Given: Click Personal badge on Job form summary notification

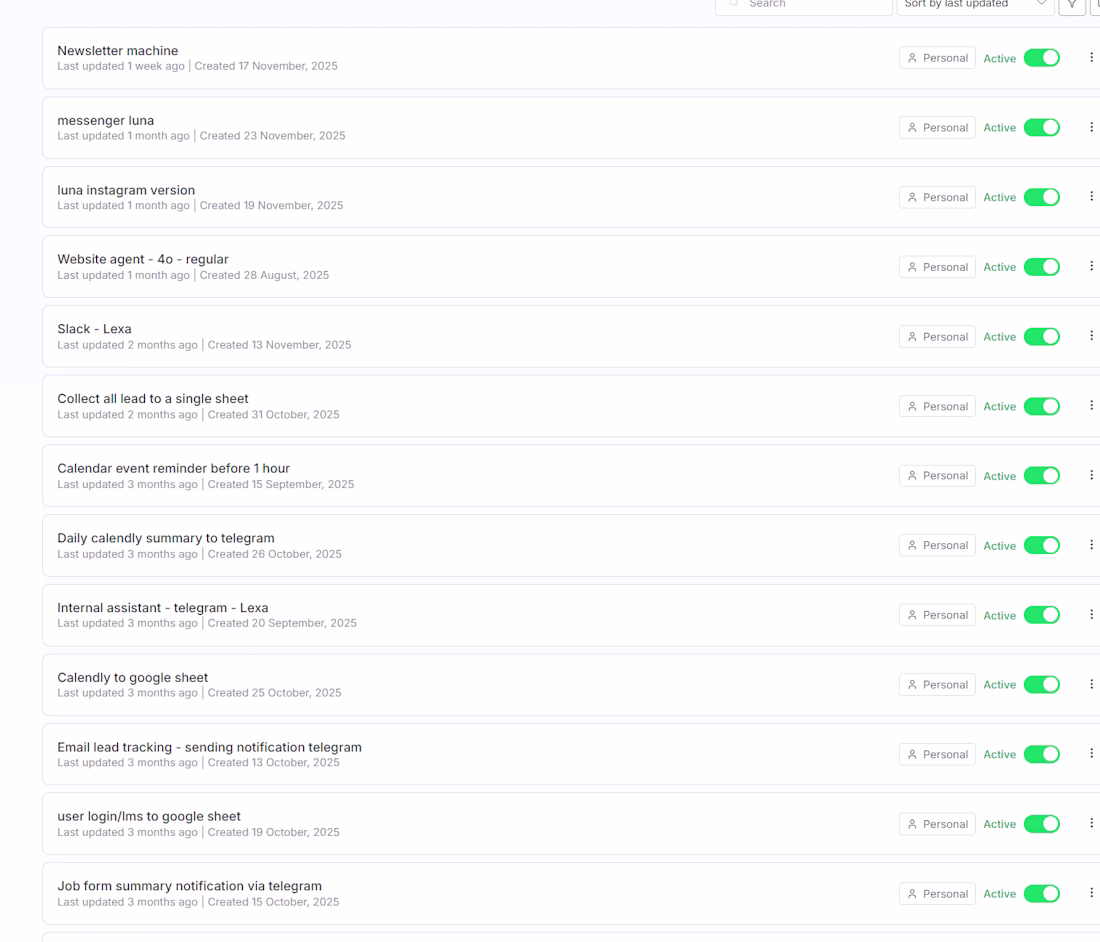Looking at the screenshot, I should click(937, 894).
